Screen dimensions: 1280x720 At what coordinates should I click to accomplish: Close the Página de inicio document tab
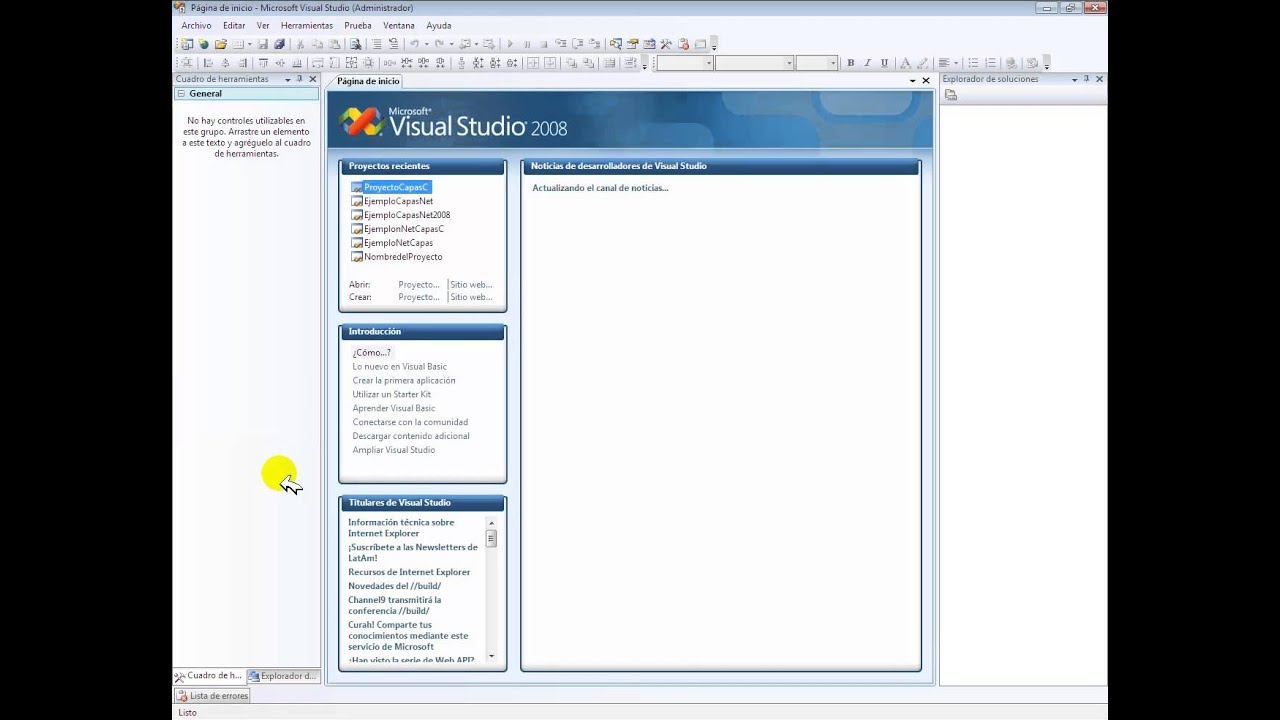click(x=926, y=80)
